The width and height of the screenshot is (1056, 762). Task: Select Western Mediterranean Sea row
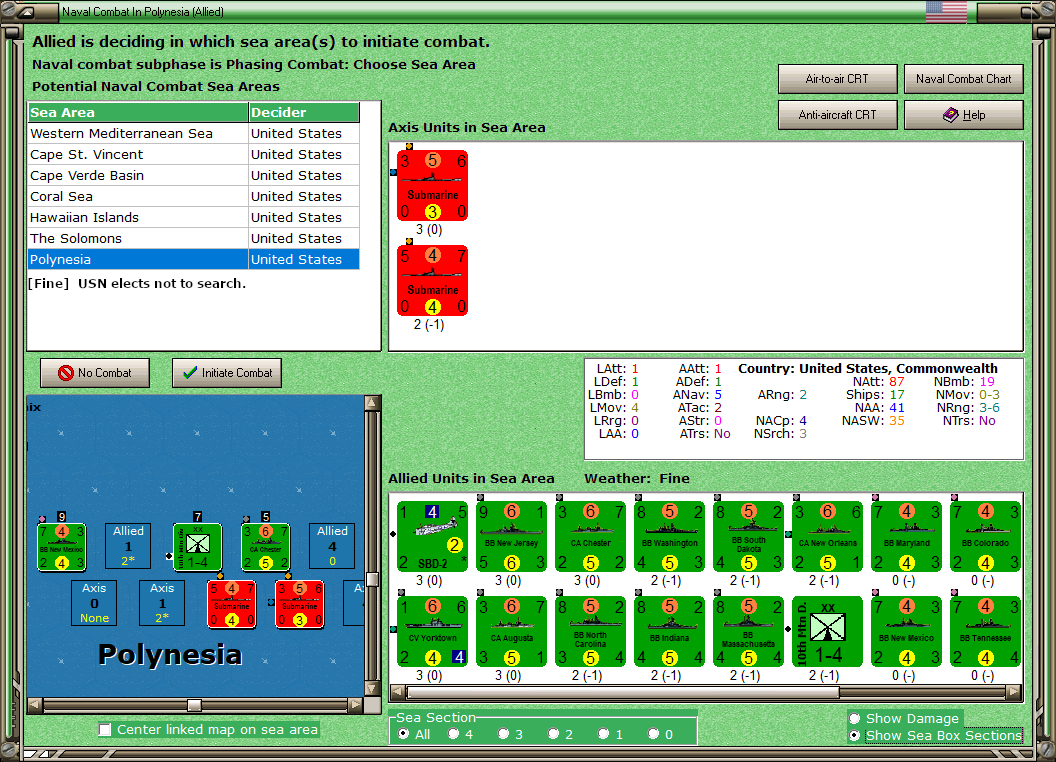[x=194, y=133]
